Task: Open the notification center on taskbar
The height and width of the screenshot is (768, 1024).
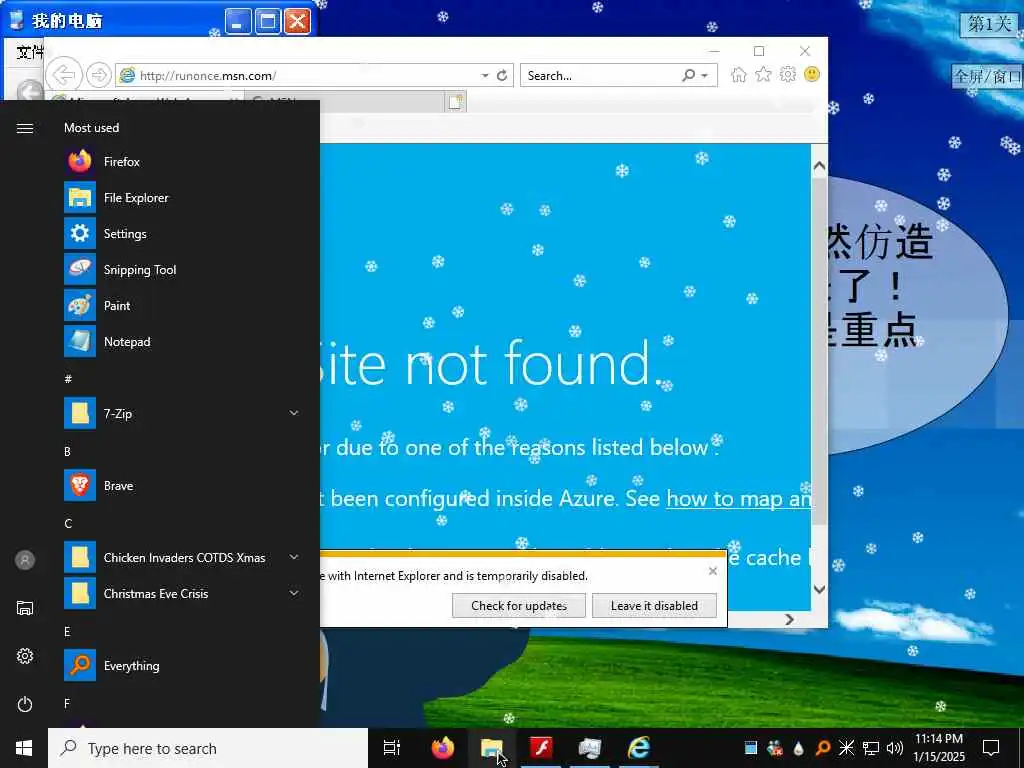Action: [991, 748]
